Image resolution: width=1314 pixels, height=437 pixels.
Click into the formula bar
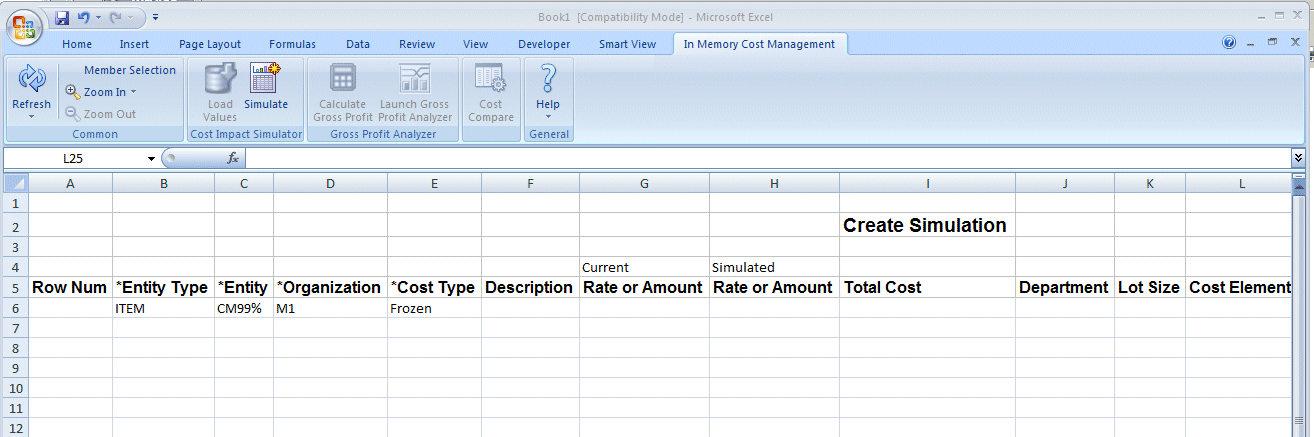point(767,158)
